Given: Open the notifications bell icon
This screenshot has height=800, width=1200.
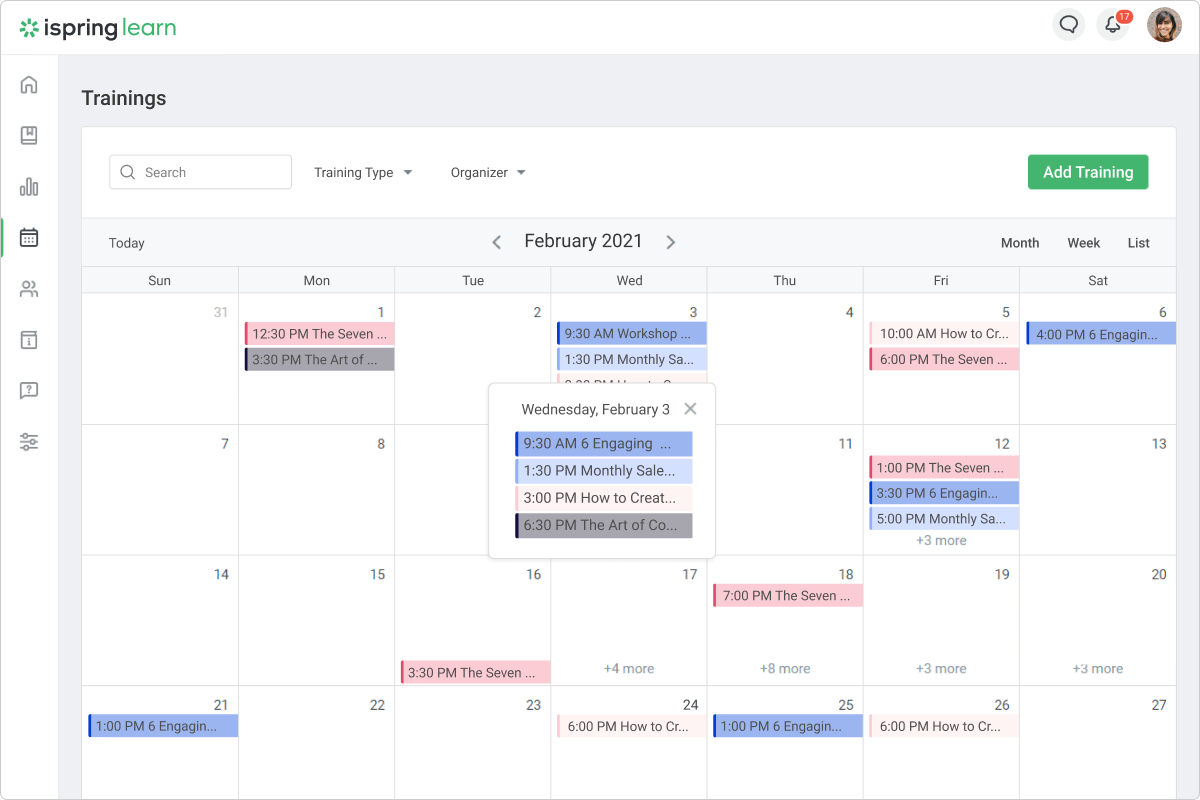Looking at the screenshot, I should [x=1112, y=25].
